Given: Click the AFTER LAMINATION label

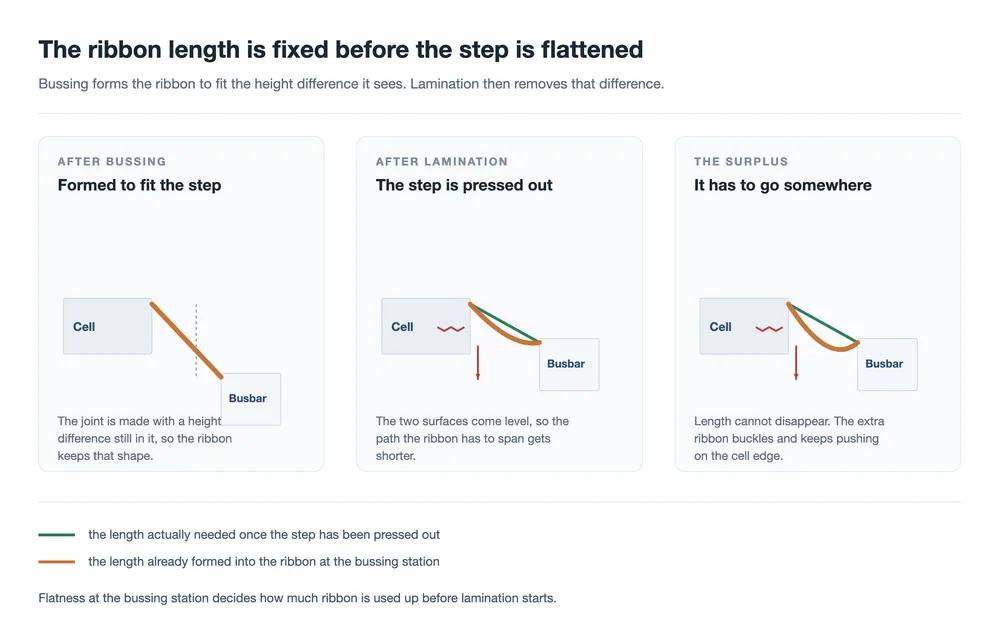Looking at the screenshot, I should pos(441,161).
